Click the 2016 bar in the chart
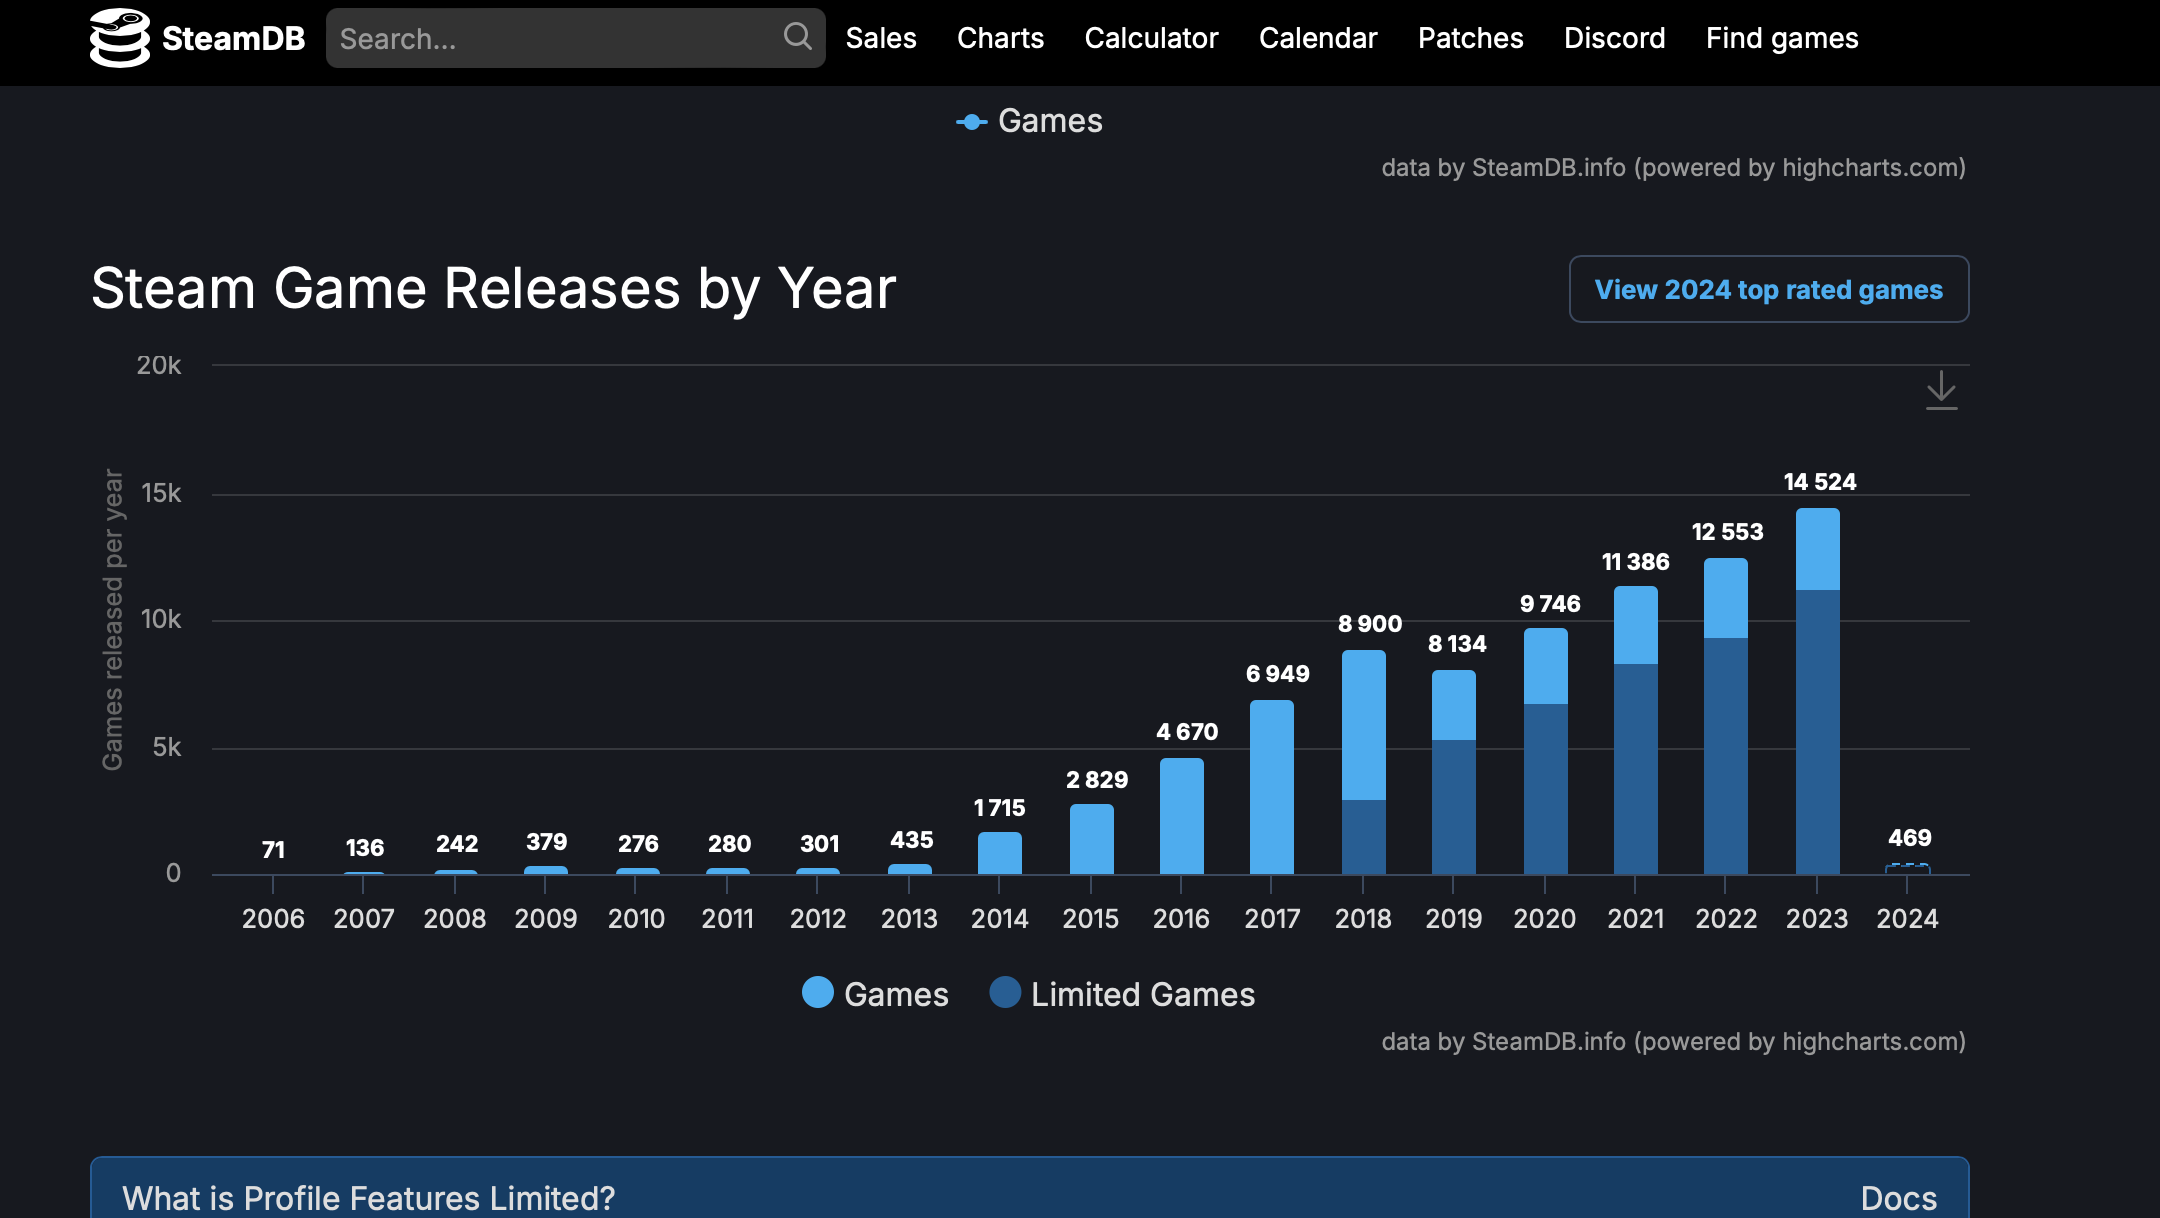This screenshot has width=2160, height=1218. (1181, 816)
